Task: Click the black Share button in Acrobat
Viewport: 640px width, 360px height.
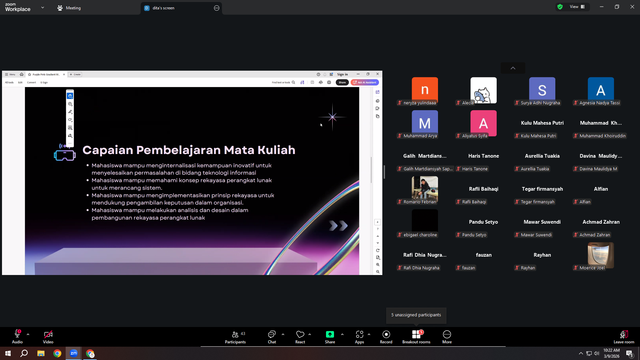Action: tap(342, 82)
